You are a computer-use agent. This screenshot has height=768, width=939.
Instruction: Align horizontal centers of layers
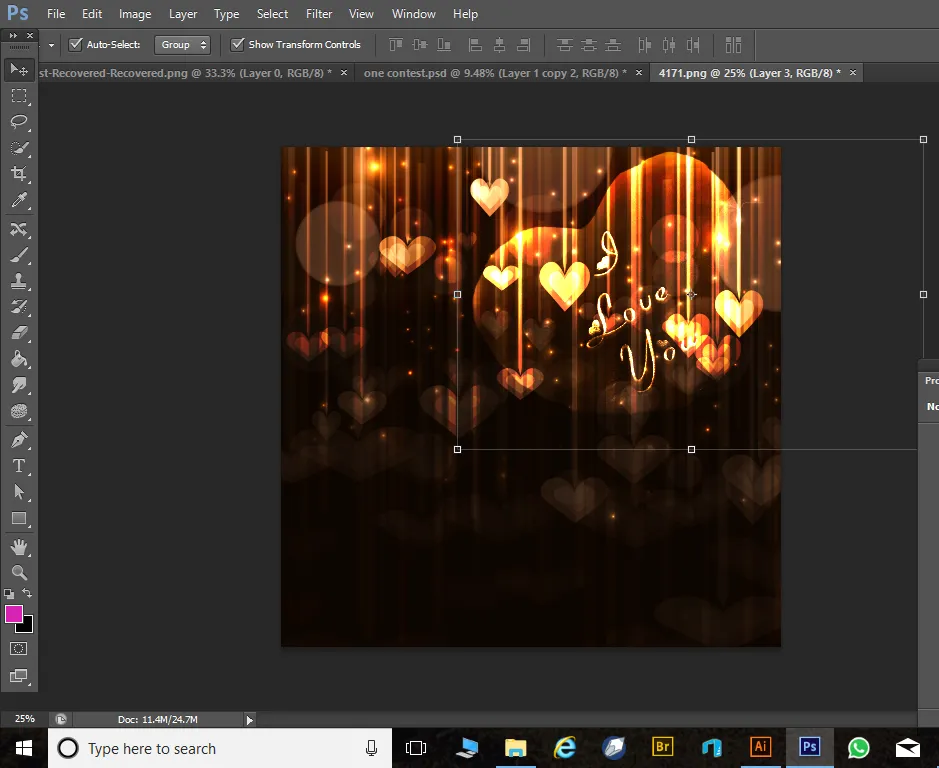pos(499,45)
